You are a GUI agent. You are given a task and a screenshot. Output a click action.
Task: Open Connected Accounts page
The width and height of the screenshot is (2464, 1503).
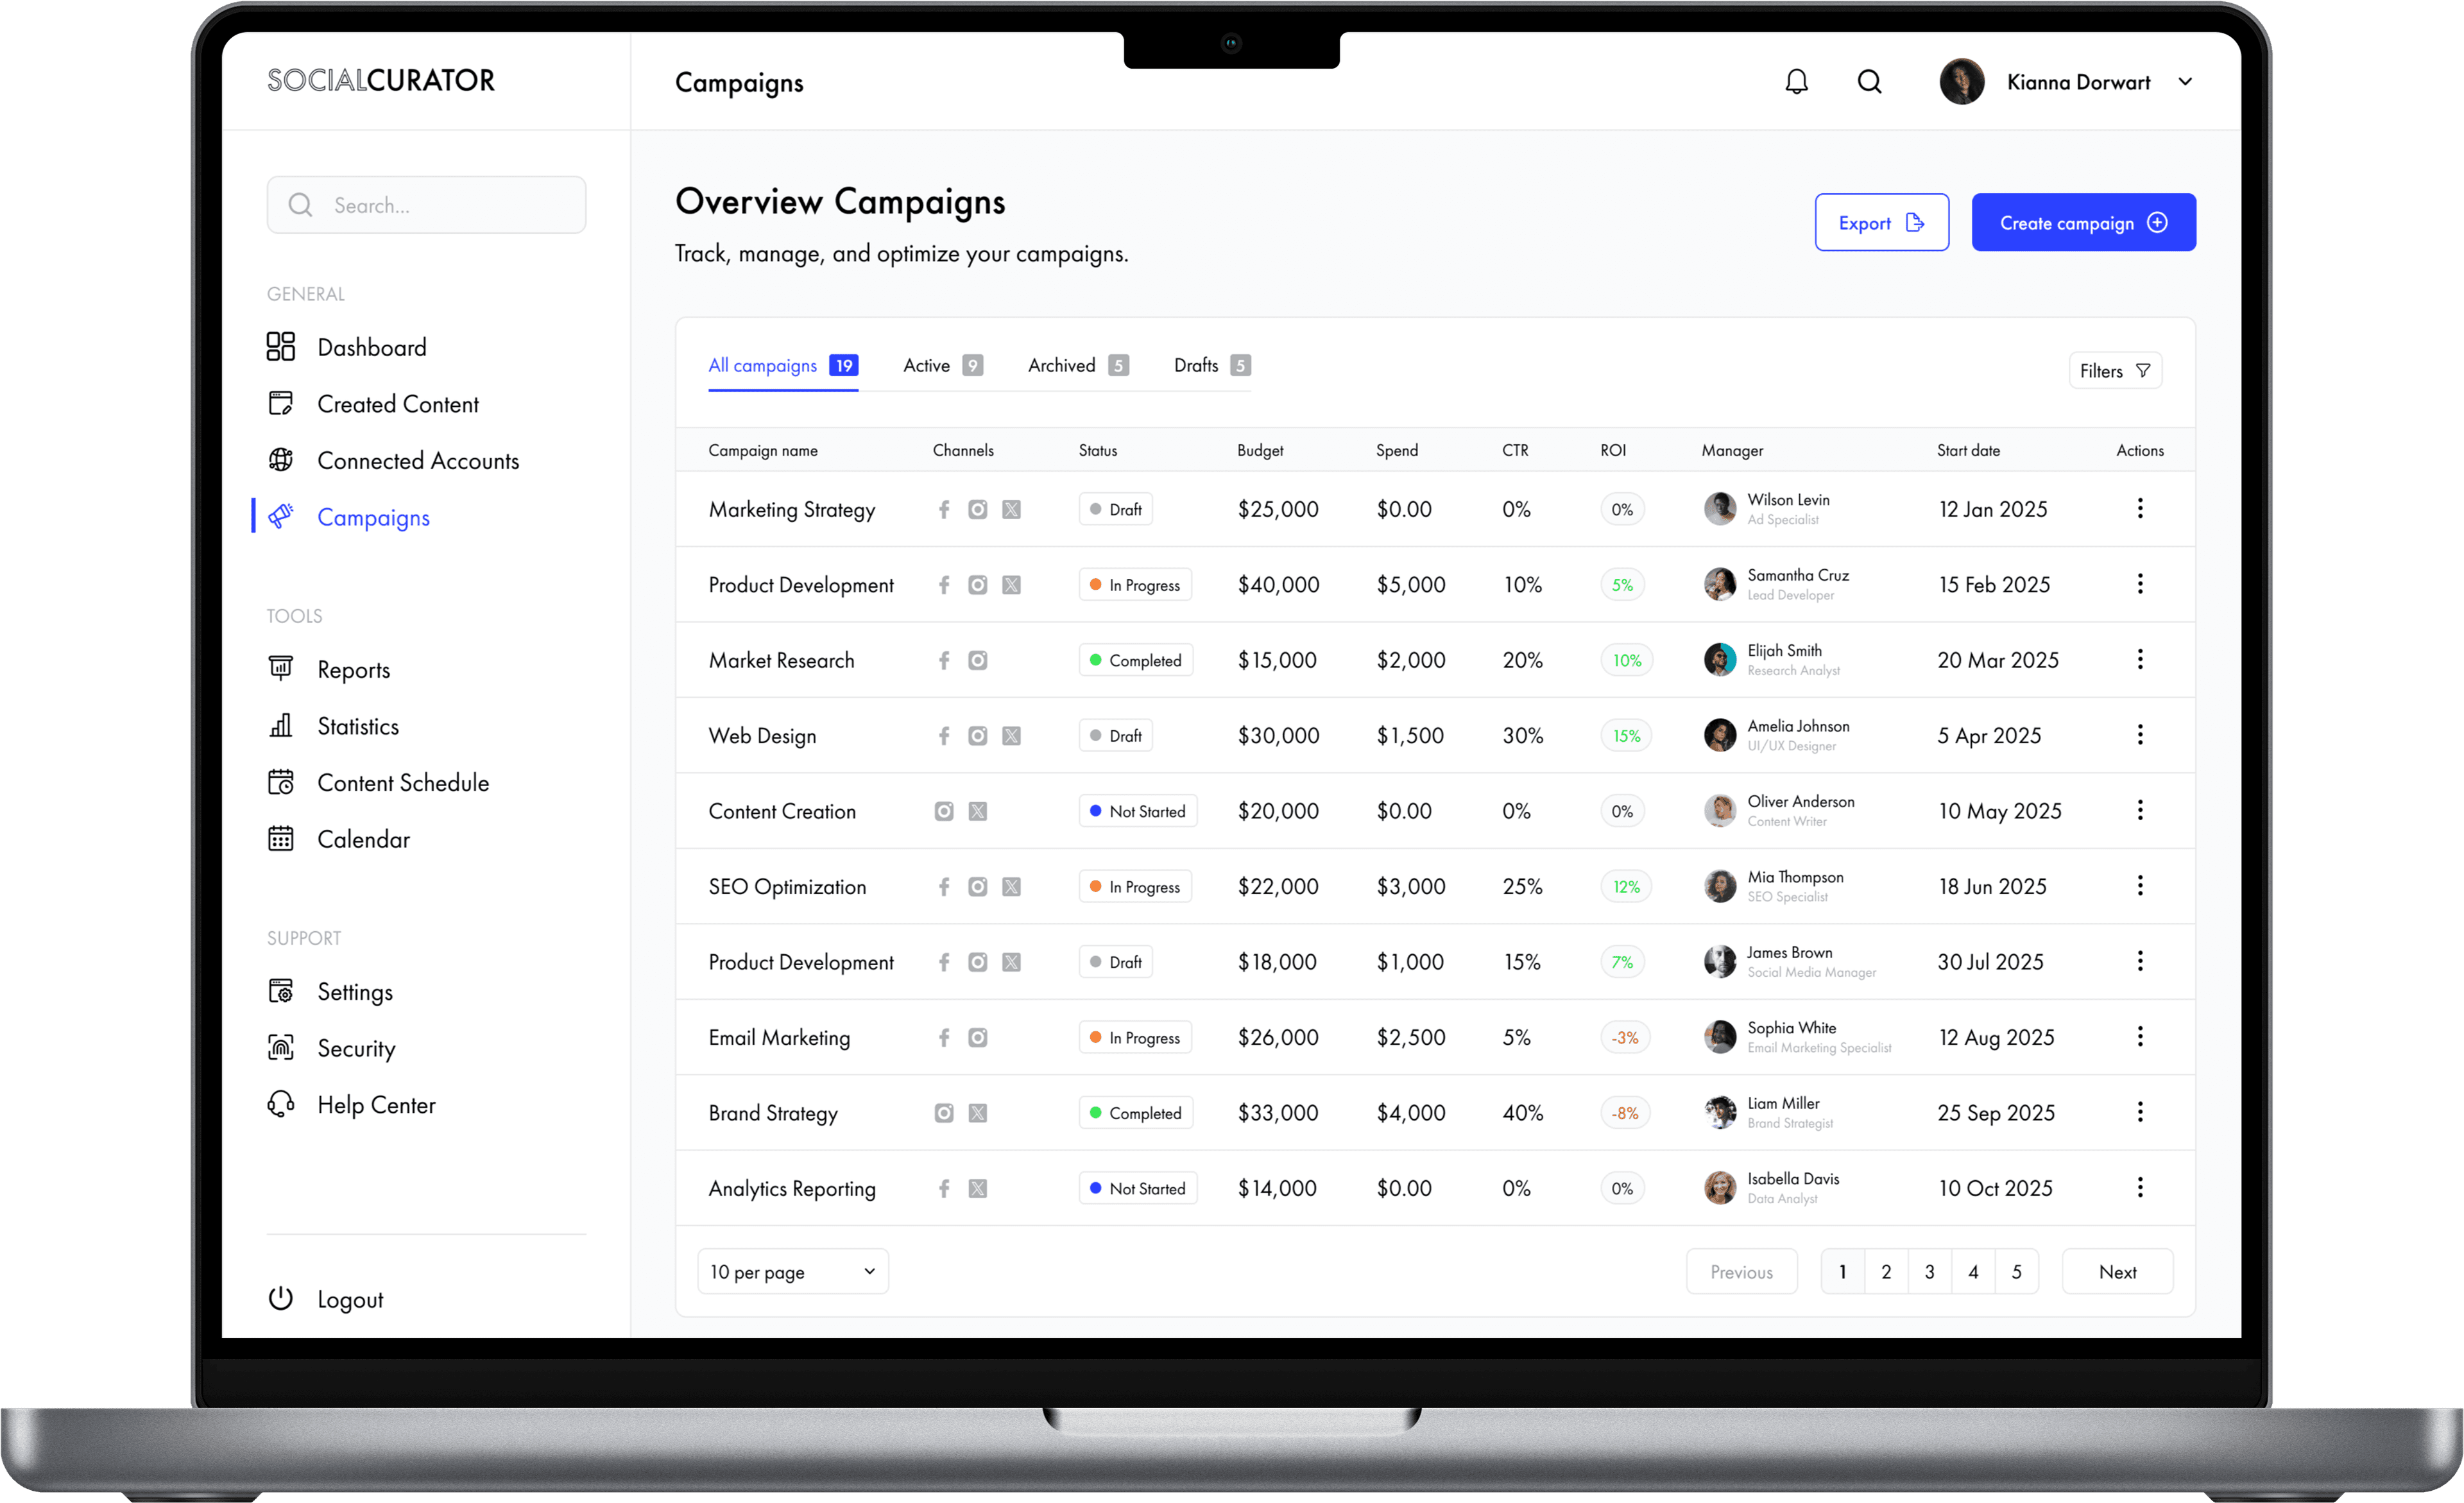[x=393, y=461]
